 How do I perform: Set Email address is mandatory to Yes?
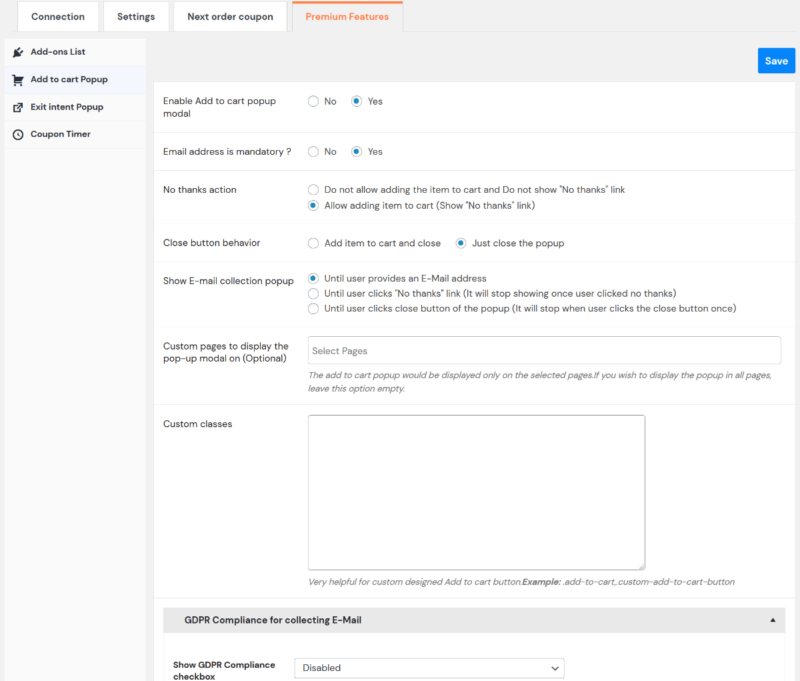357,152
